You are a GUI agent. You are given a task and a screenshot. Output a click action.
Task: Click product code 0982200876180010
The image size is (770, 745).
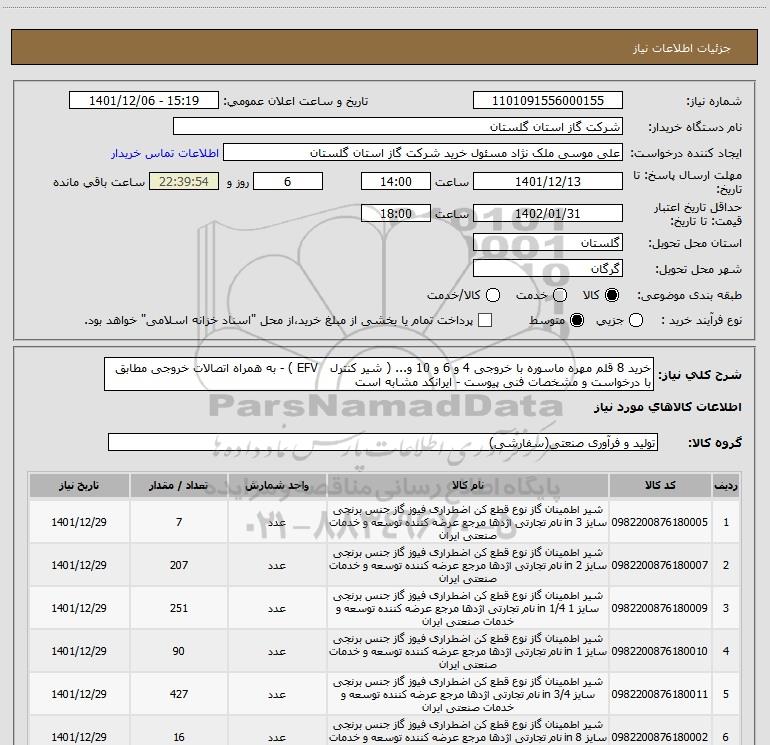pyautogui.click(x=660, y=651)
